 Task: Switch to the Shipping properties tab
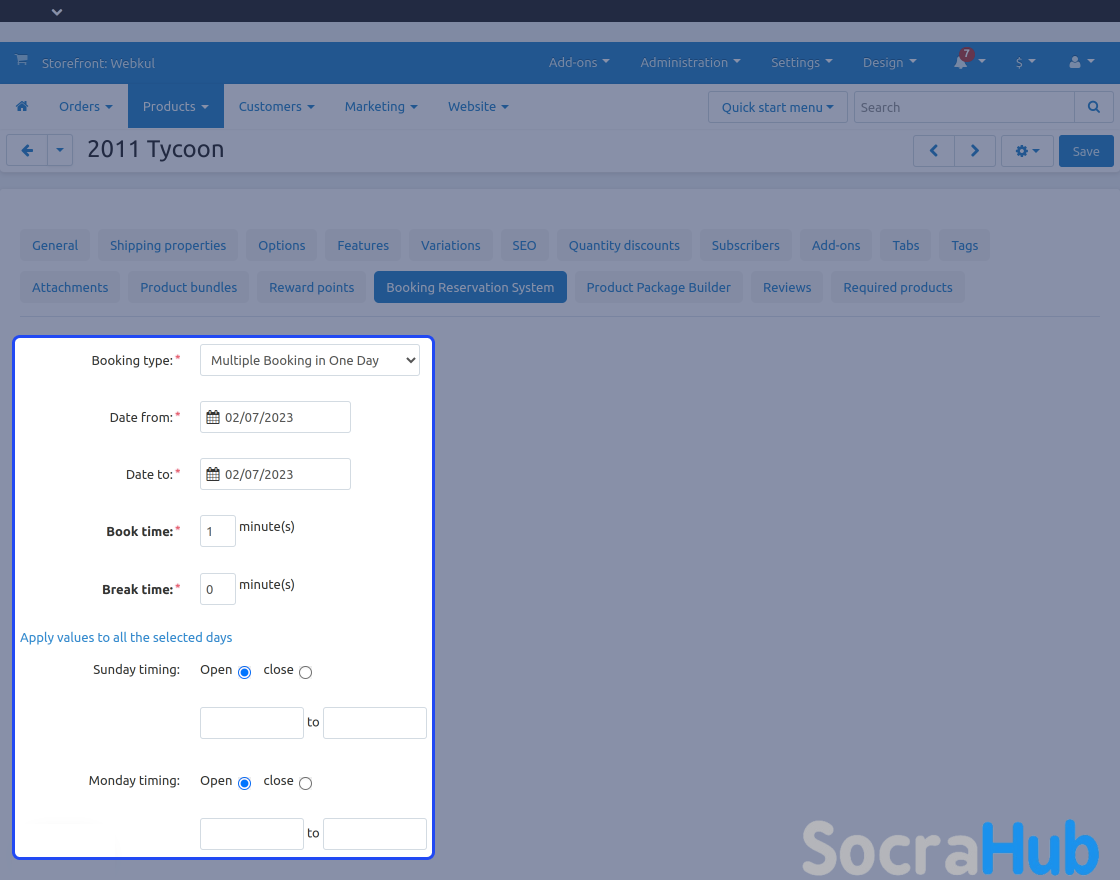168,245
